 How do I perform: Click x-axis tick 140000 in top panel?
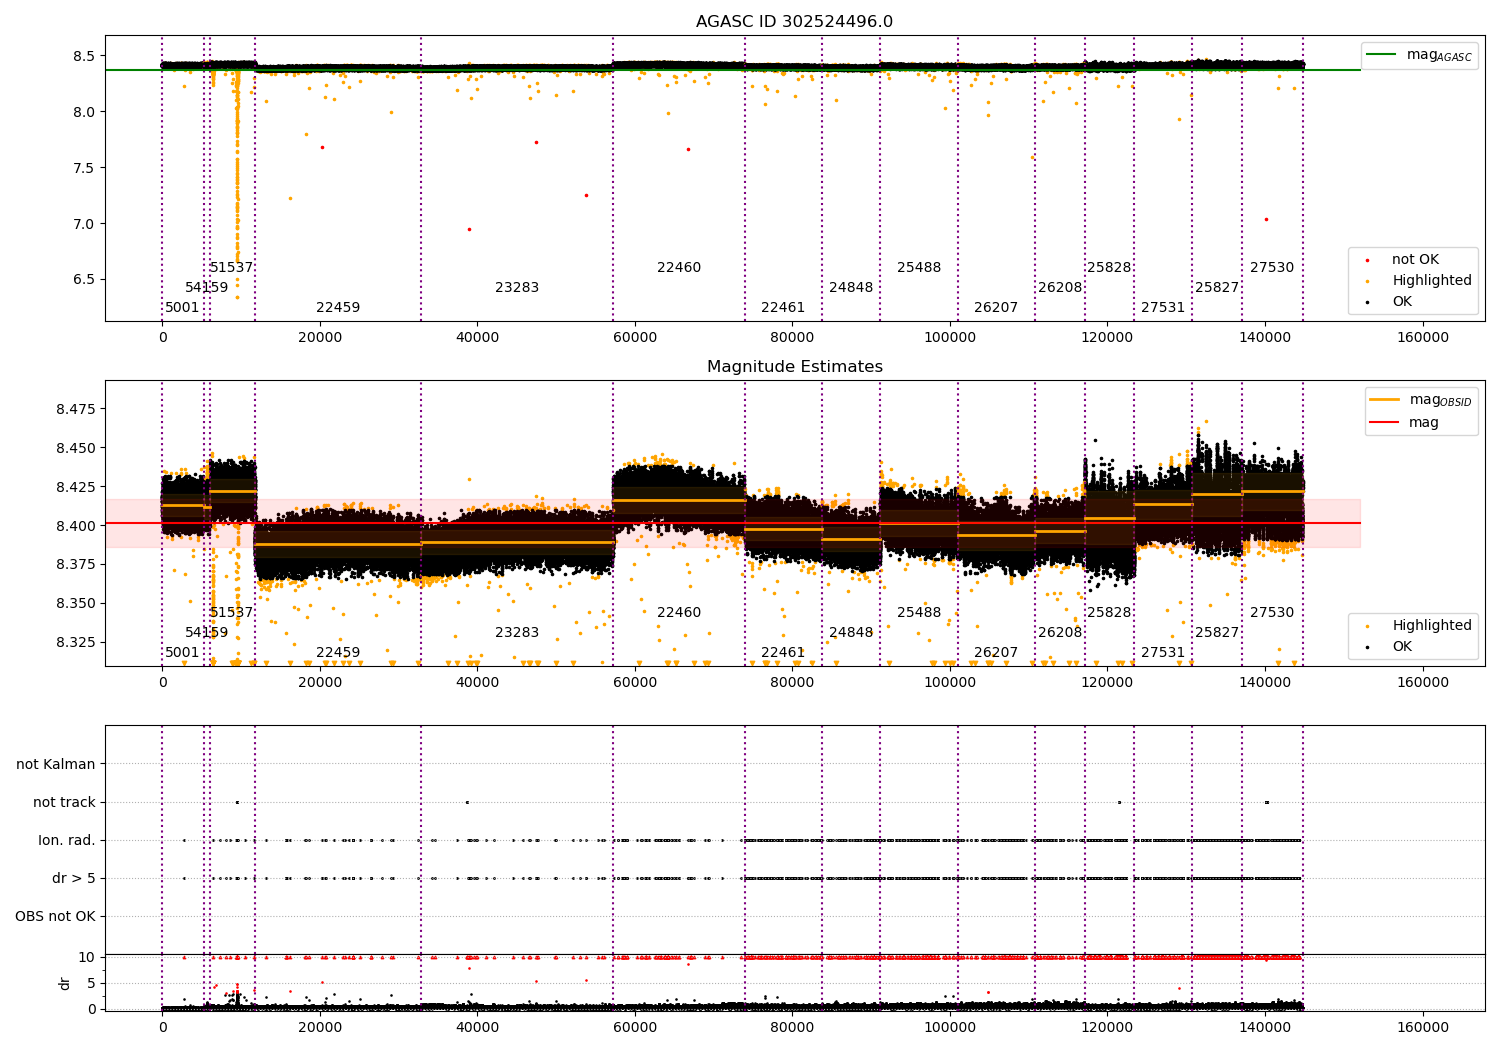coord(1265,338)
